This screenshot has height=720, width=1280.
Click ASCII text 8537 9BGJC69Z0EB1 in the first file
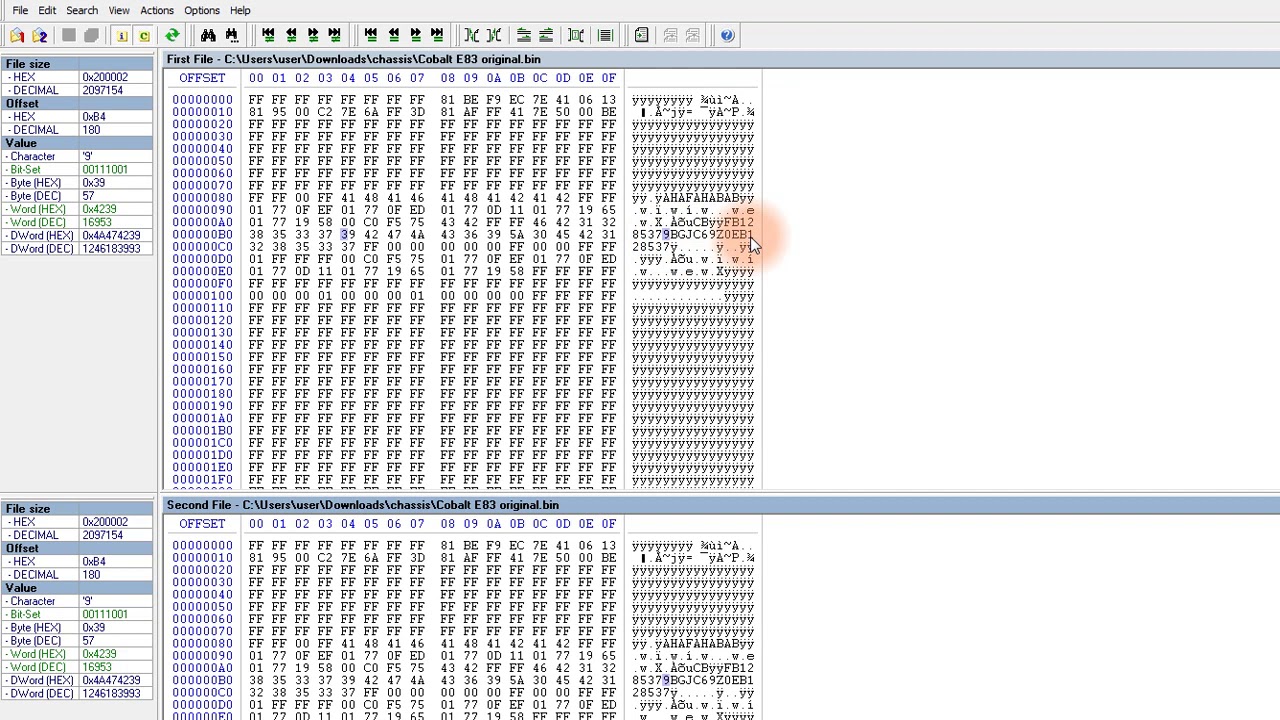coord(693,235)
